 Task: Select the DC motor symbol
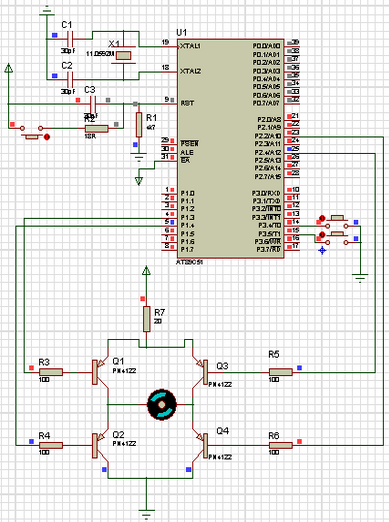pyautogui.click(x=162, y=405)
